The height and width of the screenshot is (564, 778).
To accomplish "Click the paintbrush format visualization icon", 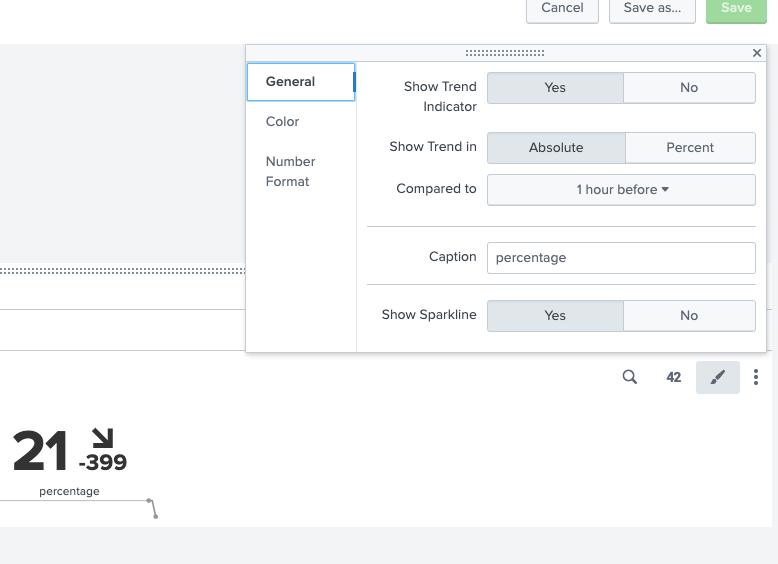I will tap(717, 377).
